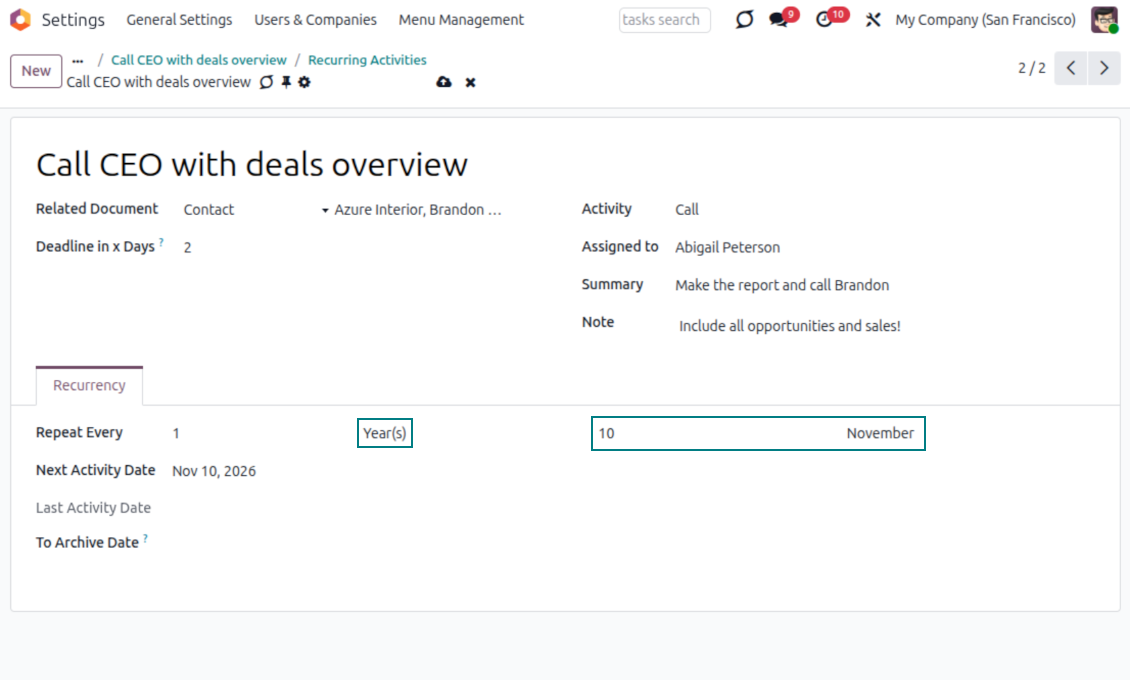Discard changes with the X icon
This screenshot has height=680, width=1130.
click(470, 82)
